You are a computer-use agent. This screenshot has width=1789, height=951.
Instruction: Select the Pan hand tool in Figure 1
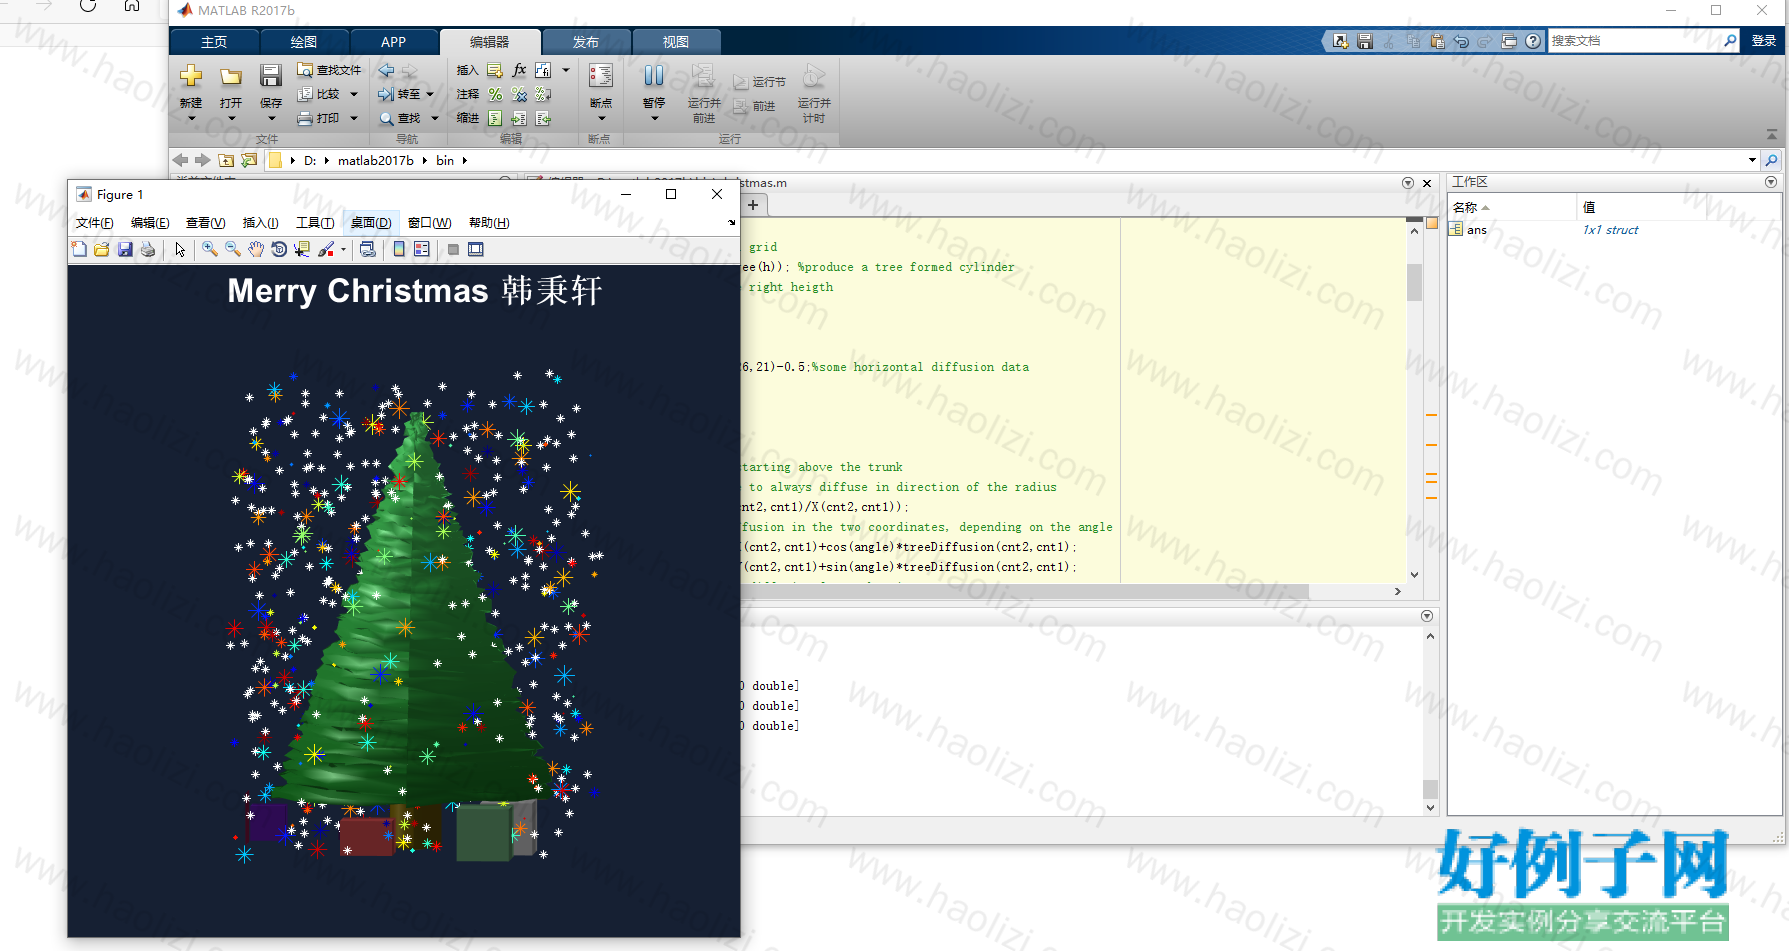tap(256, 249)
